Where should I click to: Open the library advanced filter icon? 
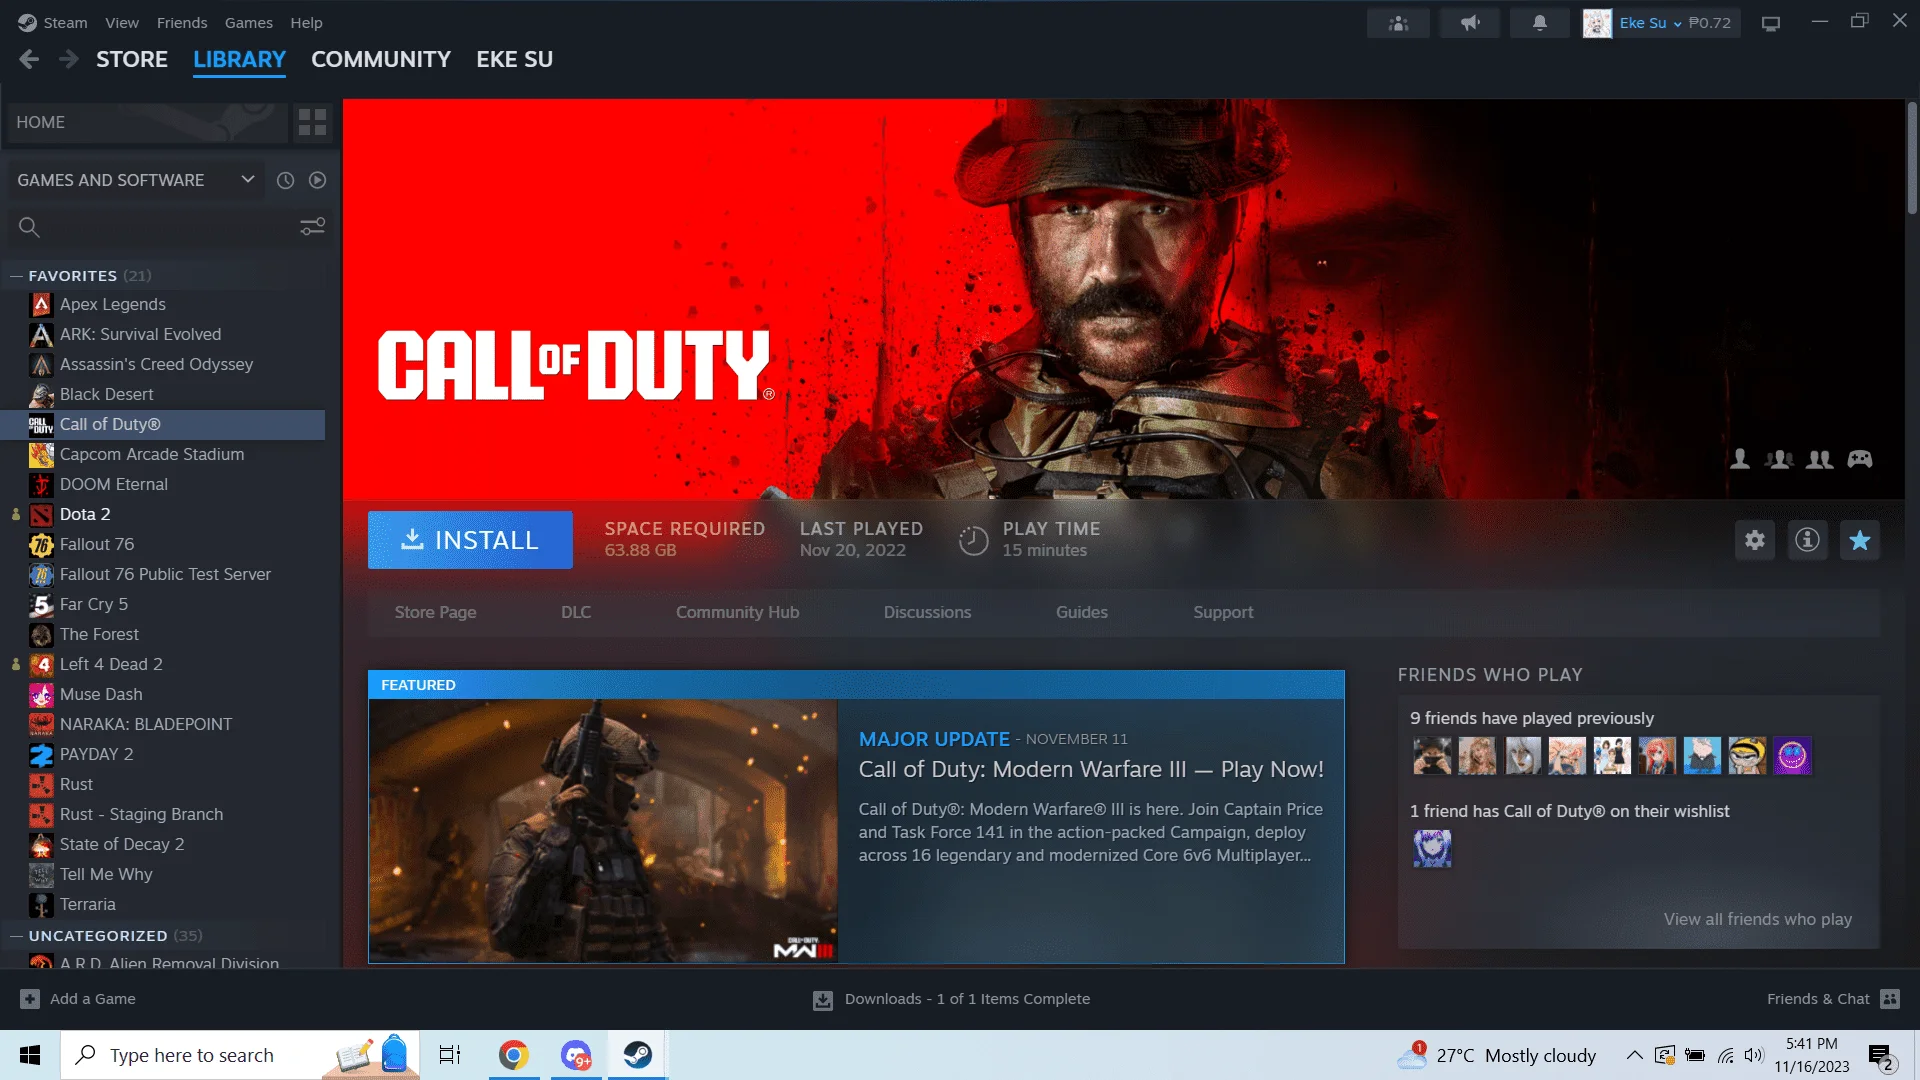click(313, 227)
